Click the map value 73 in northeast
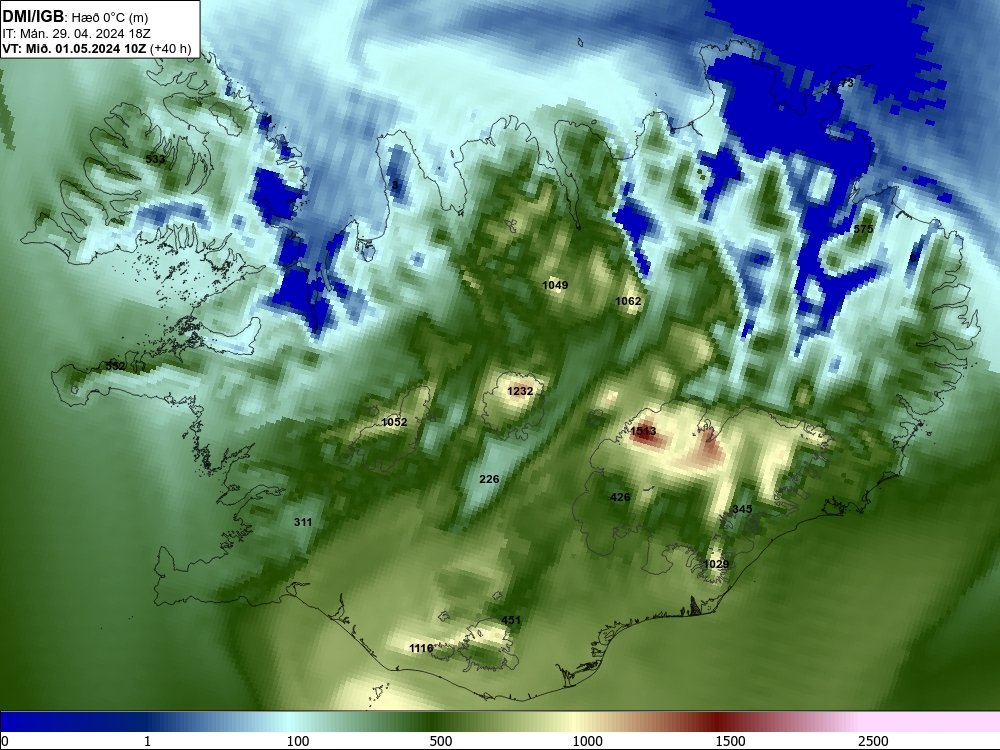 [x=847, y=83]
